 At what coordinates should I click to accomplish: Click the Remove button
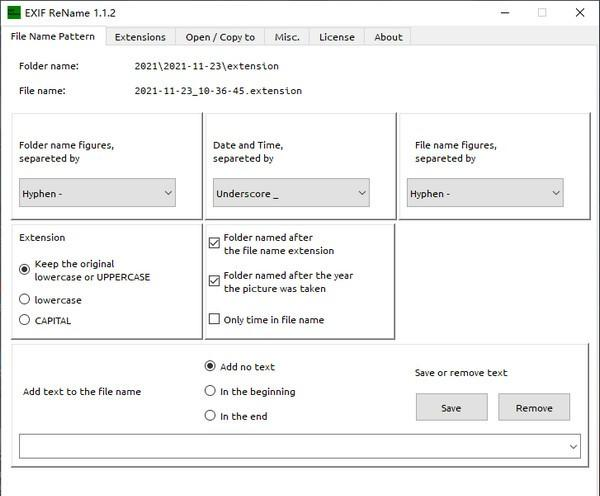pyautogui.click(x=533, y=407)
